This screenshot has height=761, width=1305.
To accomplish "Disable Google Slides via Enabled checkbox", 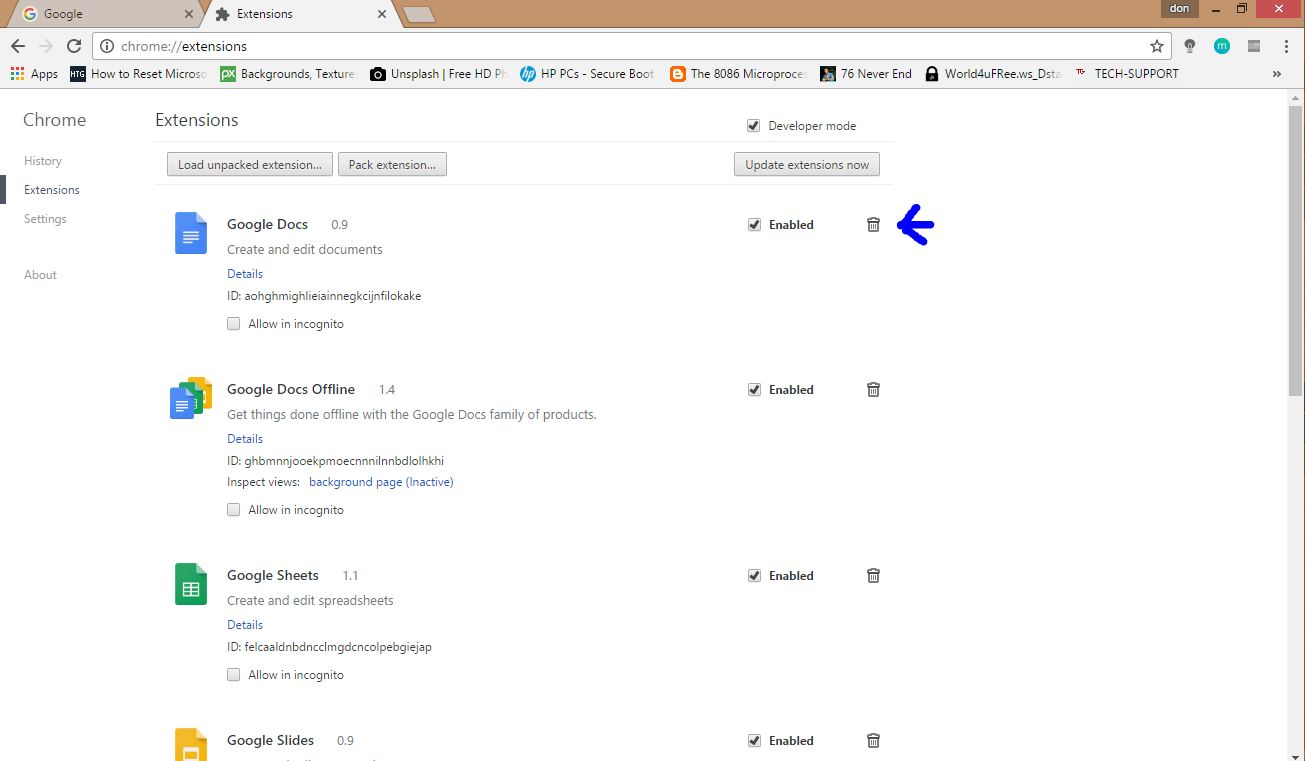I will point(754,741).
